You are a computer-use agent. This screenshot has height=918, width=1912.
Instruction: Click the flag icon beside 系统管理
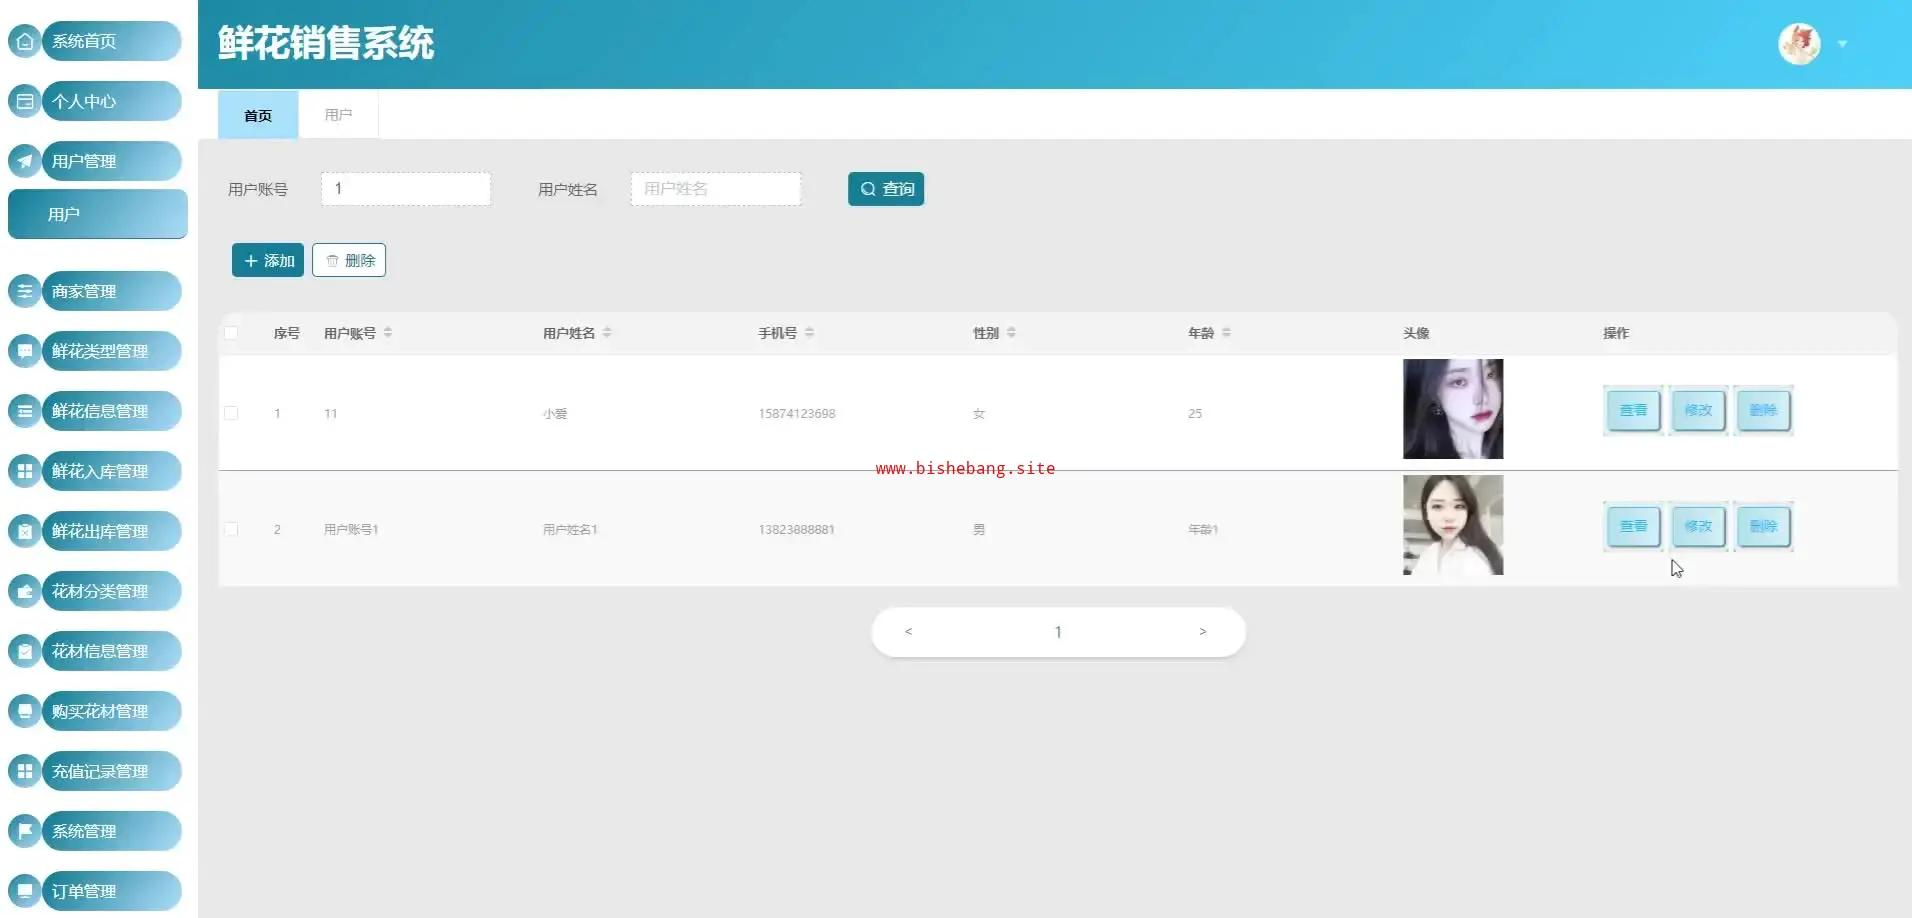(25, 831)
